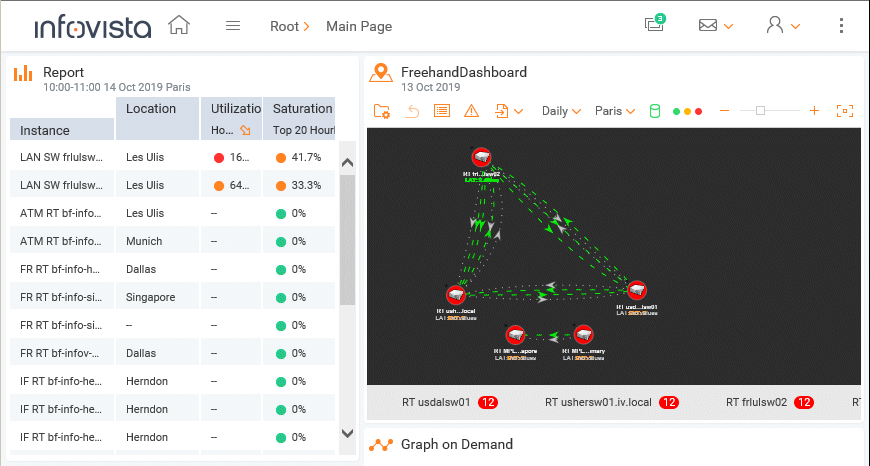Click the Report panel title
Viewport: 870px width, 466px height.
tap(63, 72)
